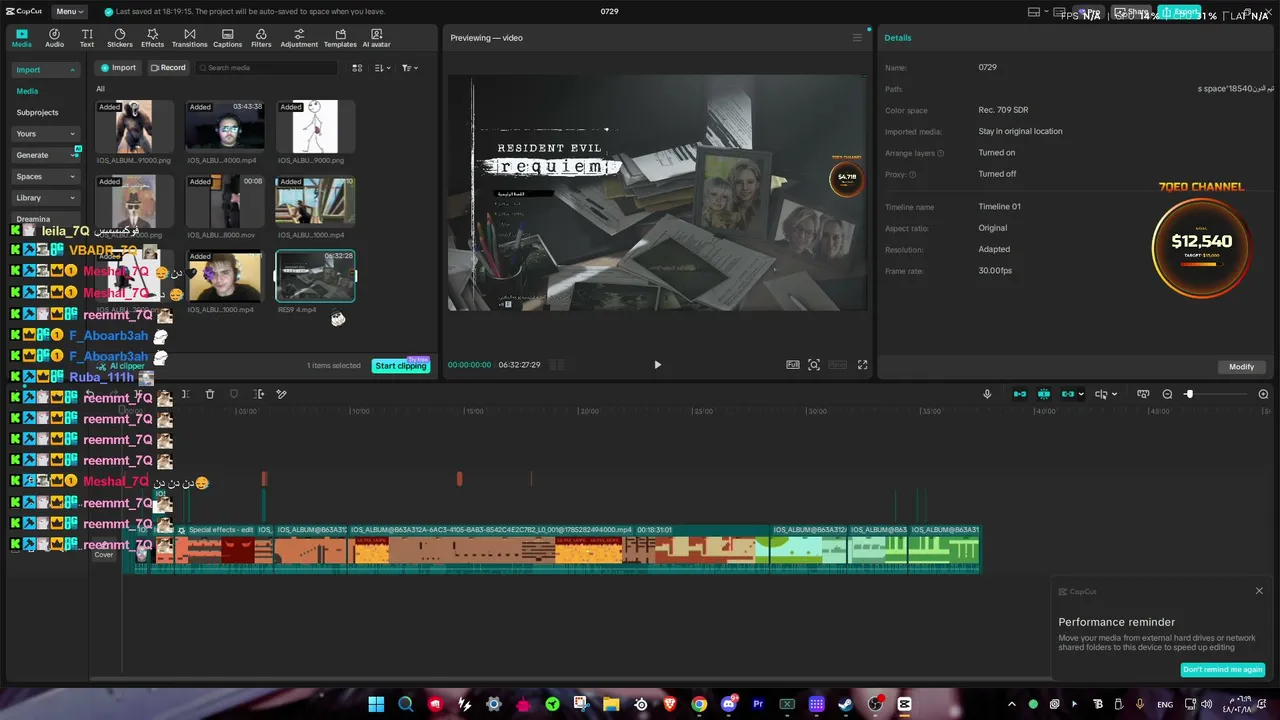Delete the selected clip in timeline toolbar

pos(210,395)
